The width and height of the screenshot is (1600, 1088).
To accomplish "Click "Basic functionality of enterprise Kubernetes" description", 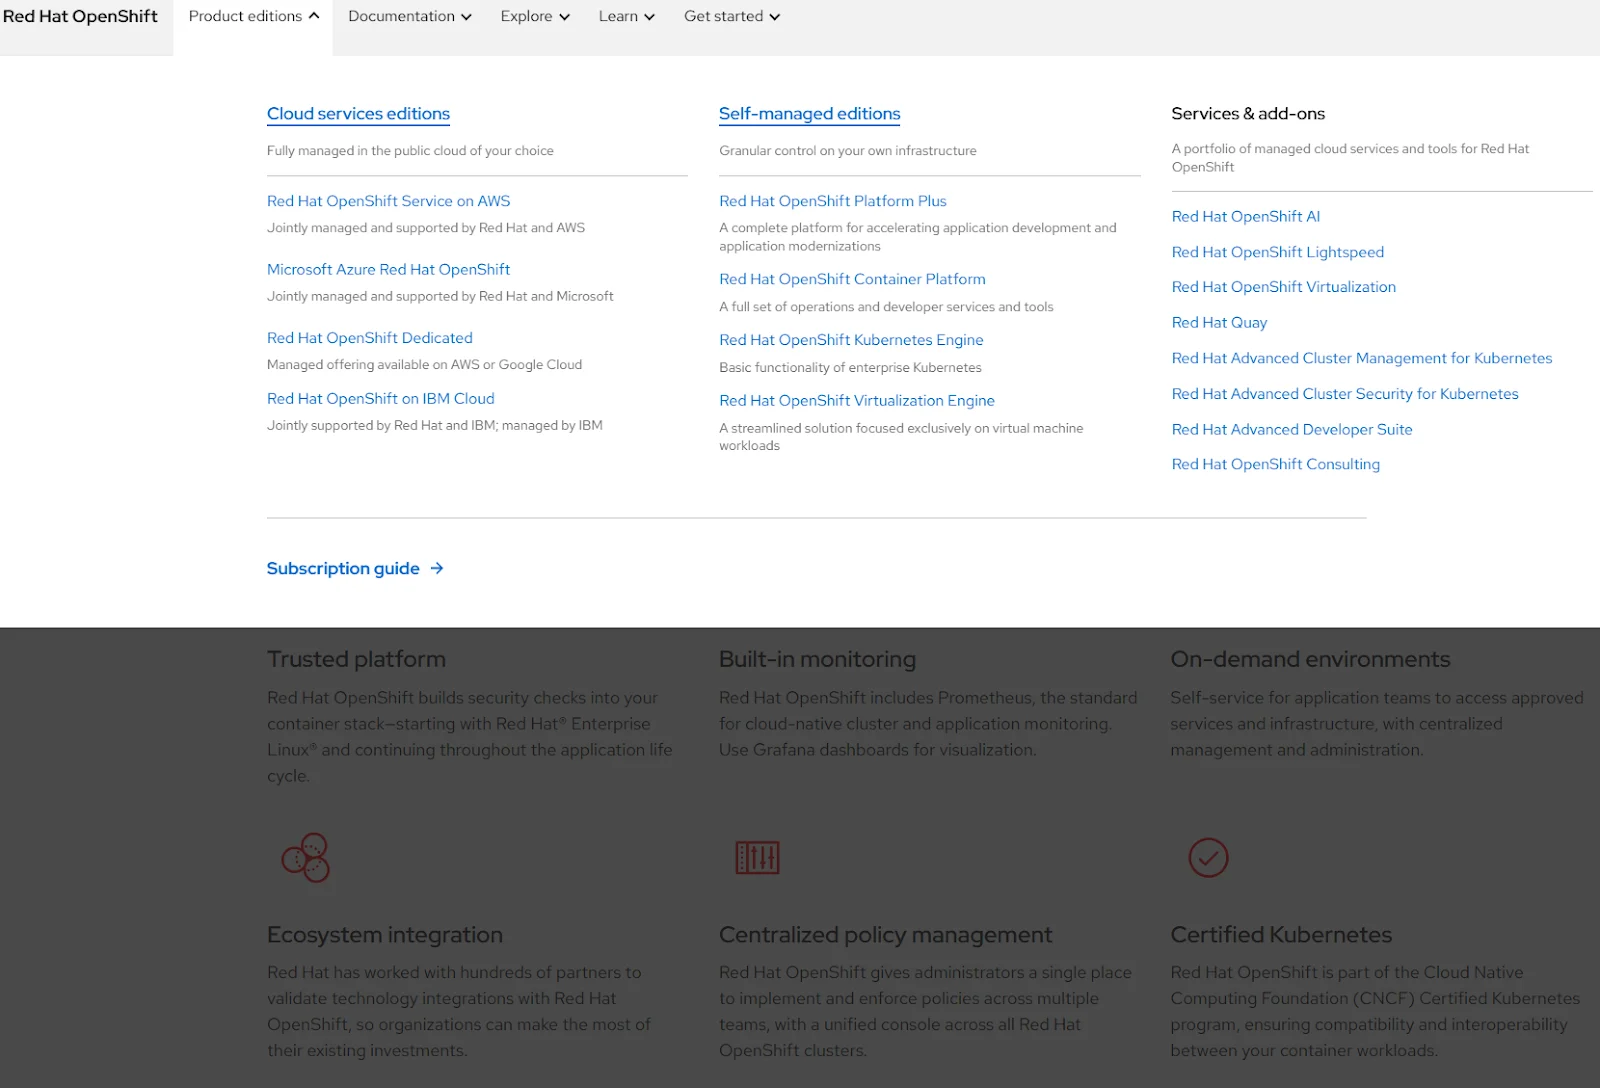I will click(x=850, y=368).
